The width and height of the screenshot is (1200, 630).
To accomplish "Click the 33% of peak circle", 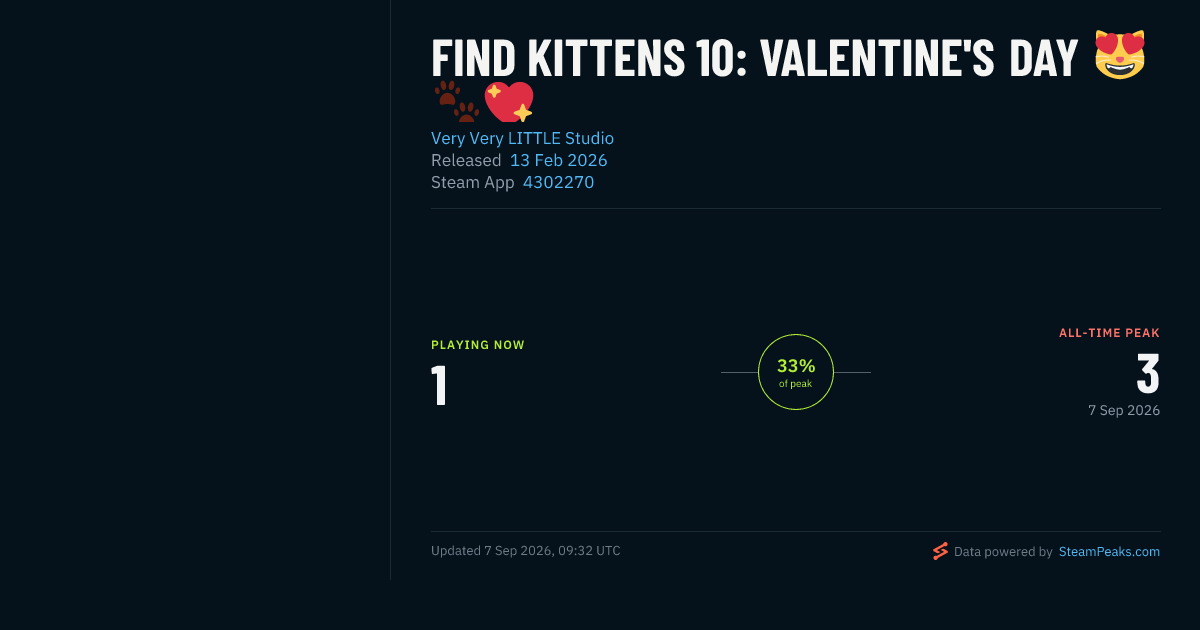I will (796, 372).
